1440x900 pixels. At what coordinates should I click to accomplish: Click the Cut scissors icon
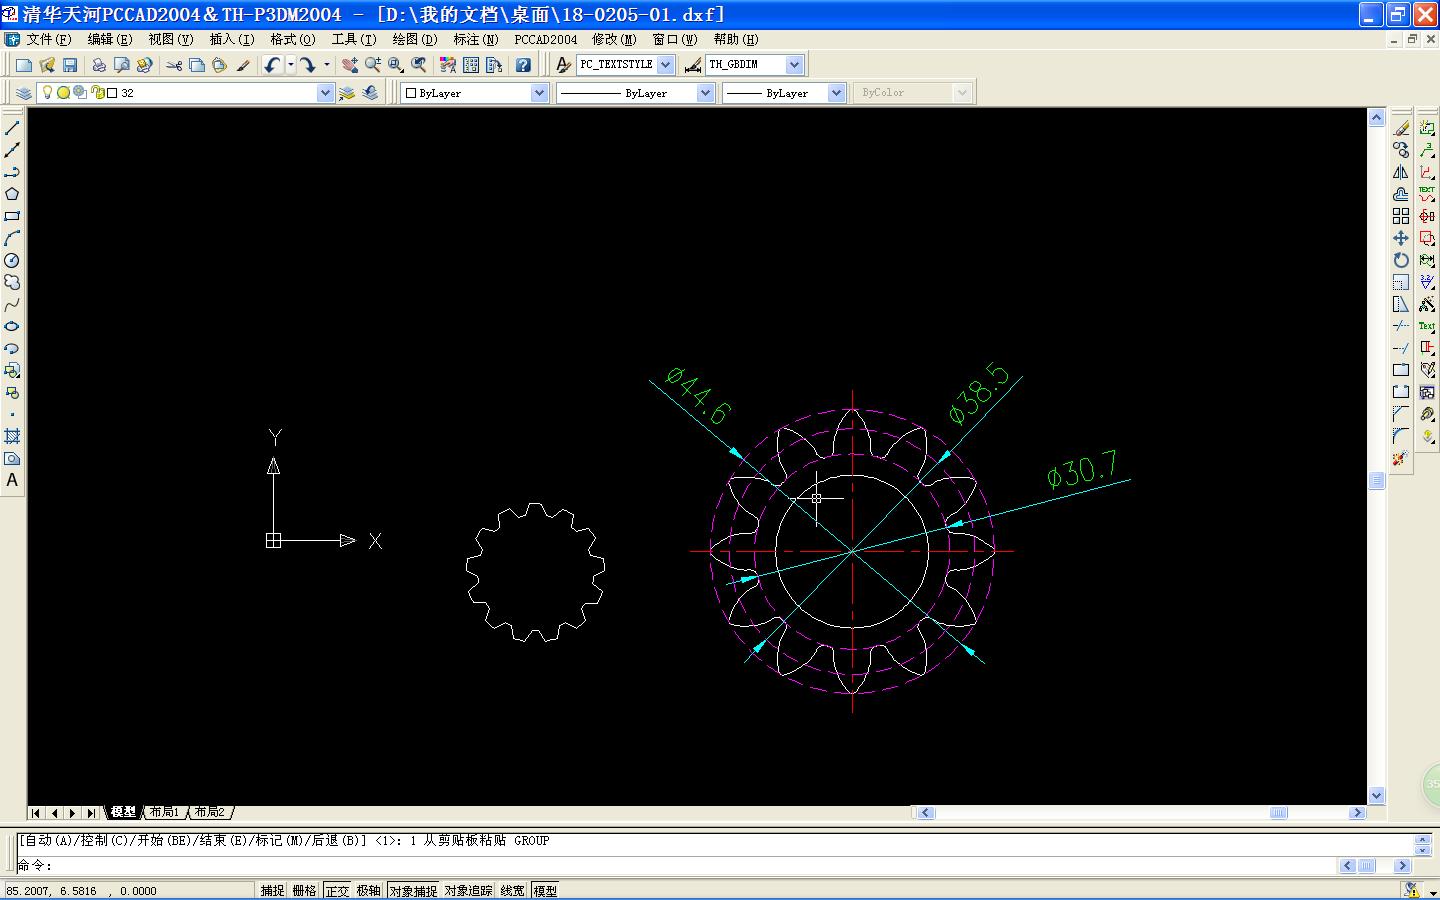[174, 65]
